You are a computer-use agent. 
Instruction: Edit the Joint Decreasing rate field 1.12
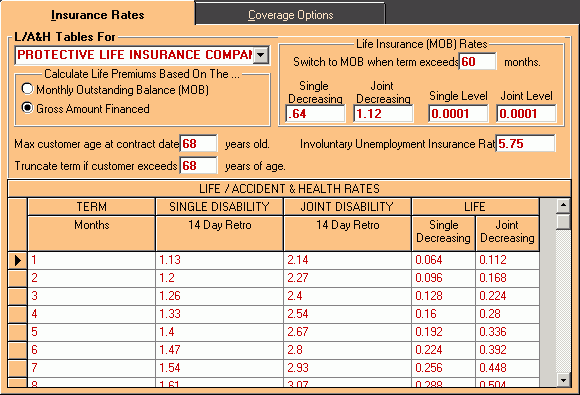tap(383, 113)
